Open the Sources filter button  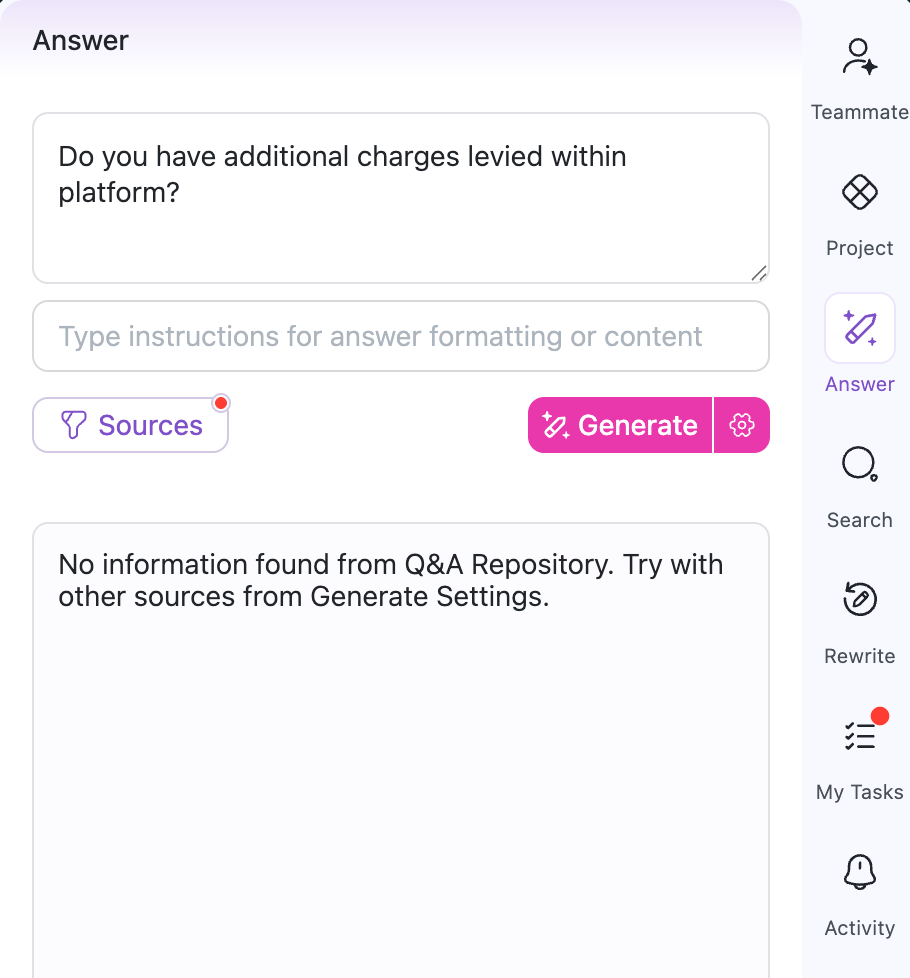[131, 425]
